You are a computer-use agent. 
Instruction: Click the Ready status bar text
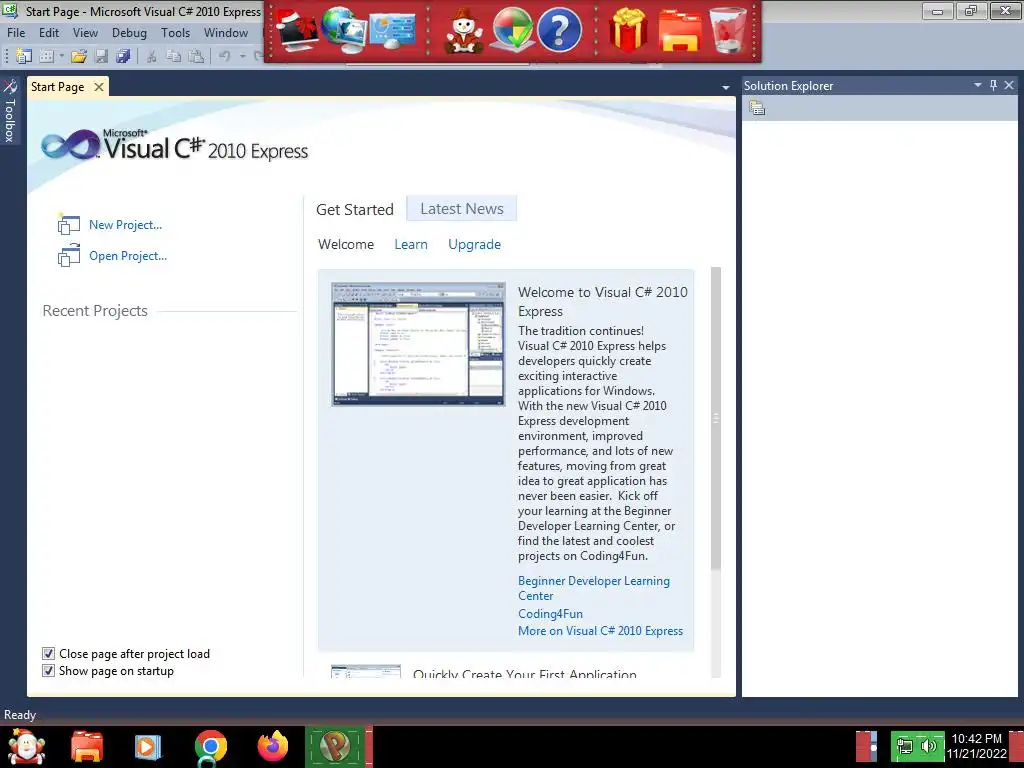pos(20,715)
